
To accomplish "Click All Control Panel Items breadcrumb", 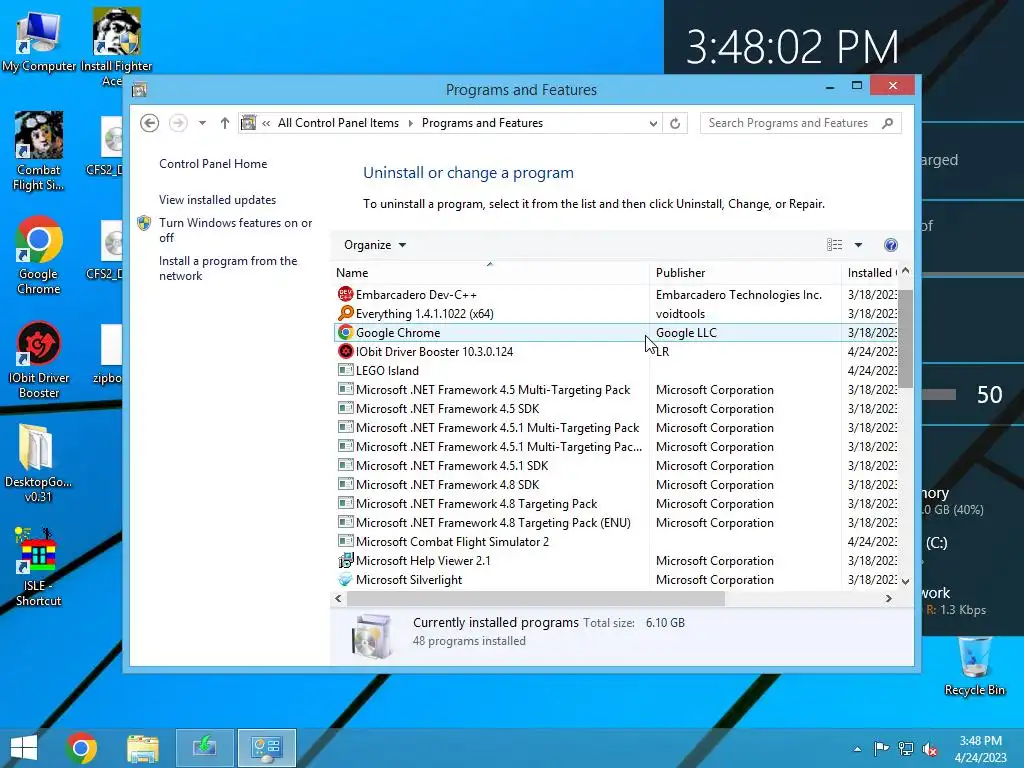I will click(x=338, y=123).
